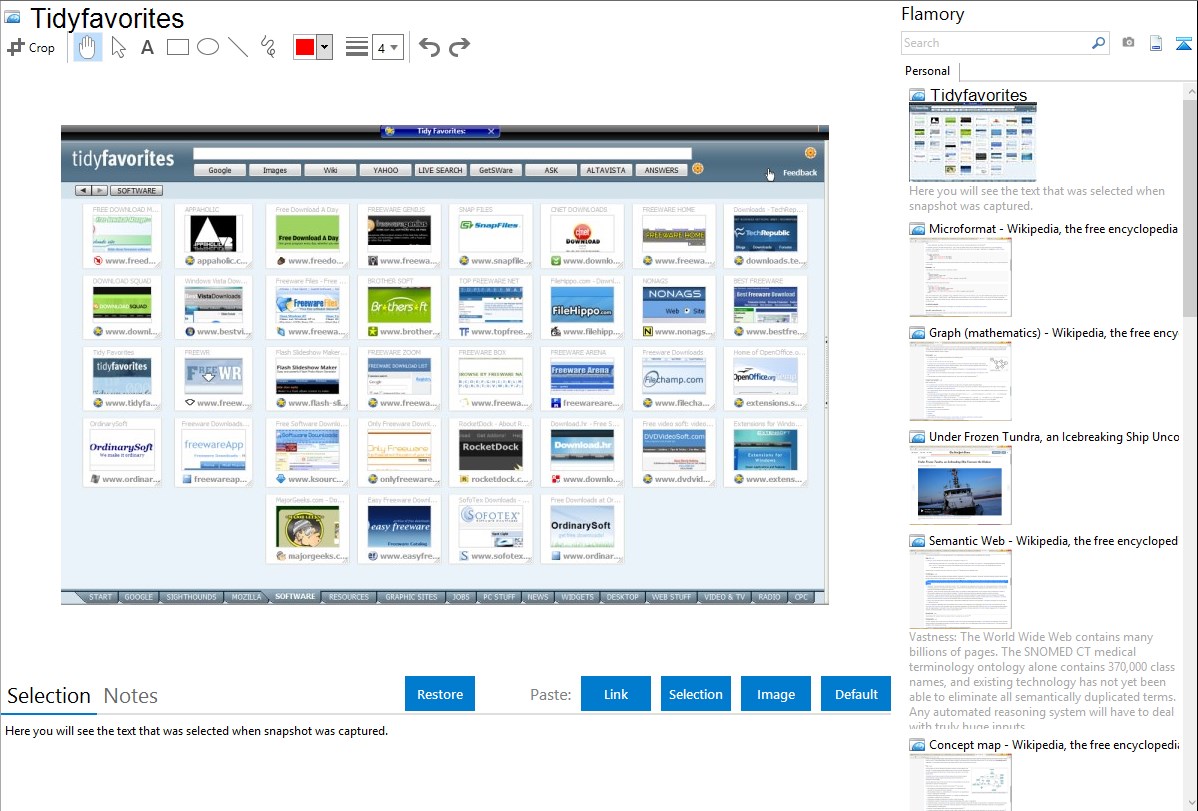Select the Crop tool

point(31,47)
